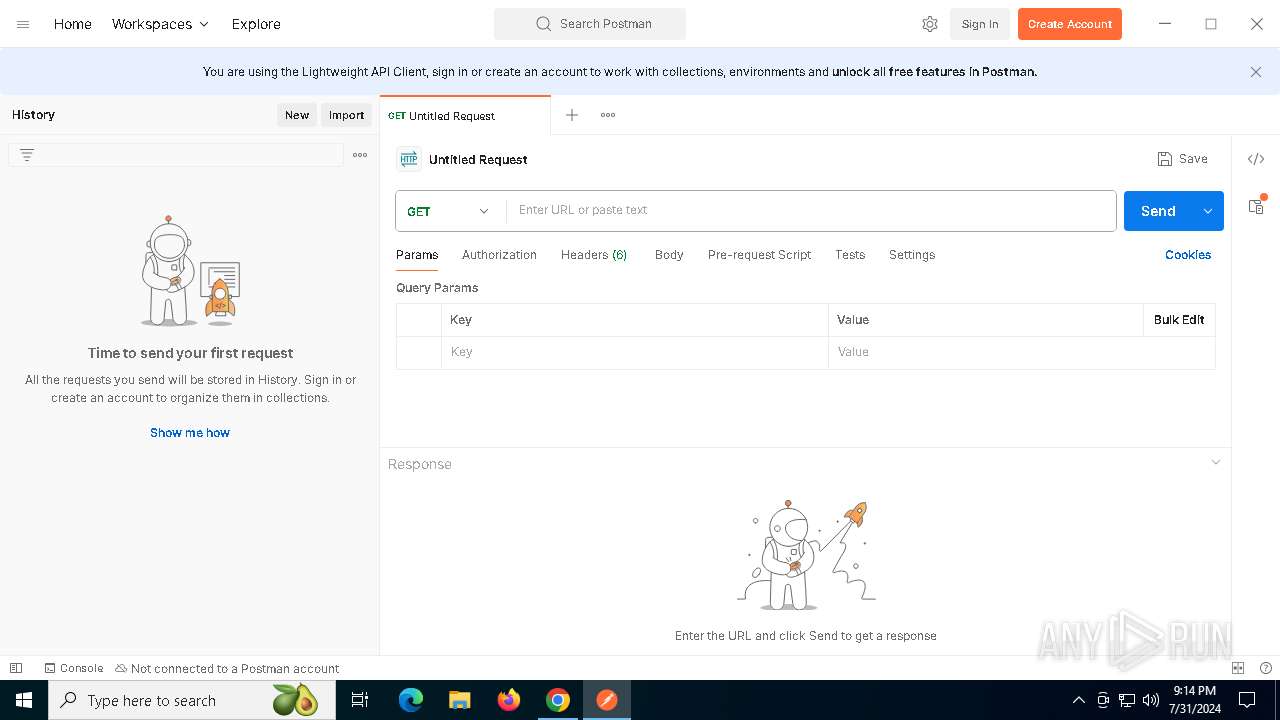Click Bulk Edit for query params
Viewport: 1280px width, 720px height.
[1179, 320]
